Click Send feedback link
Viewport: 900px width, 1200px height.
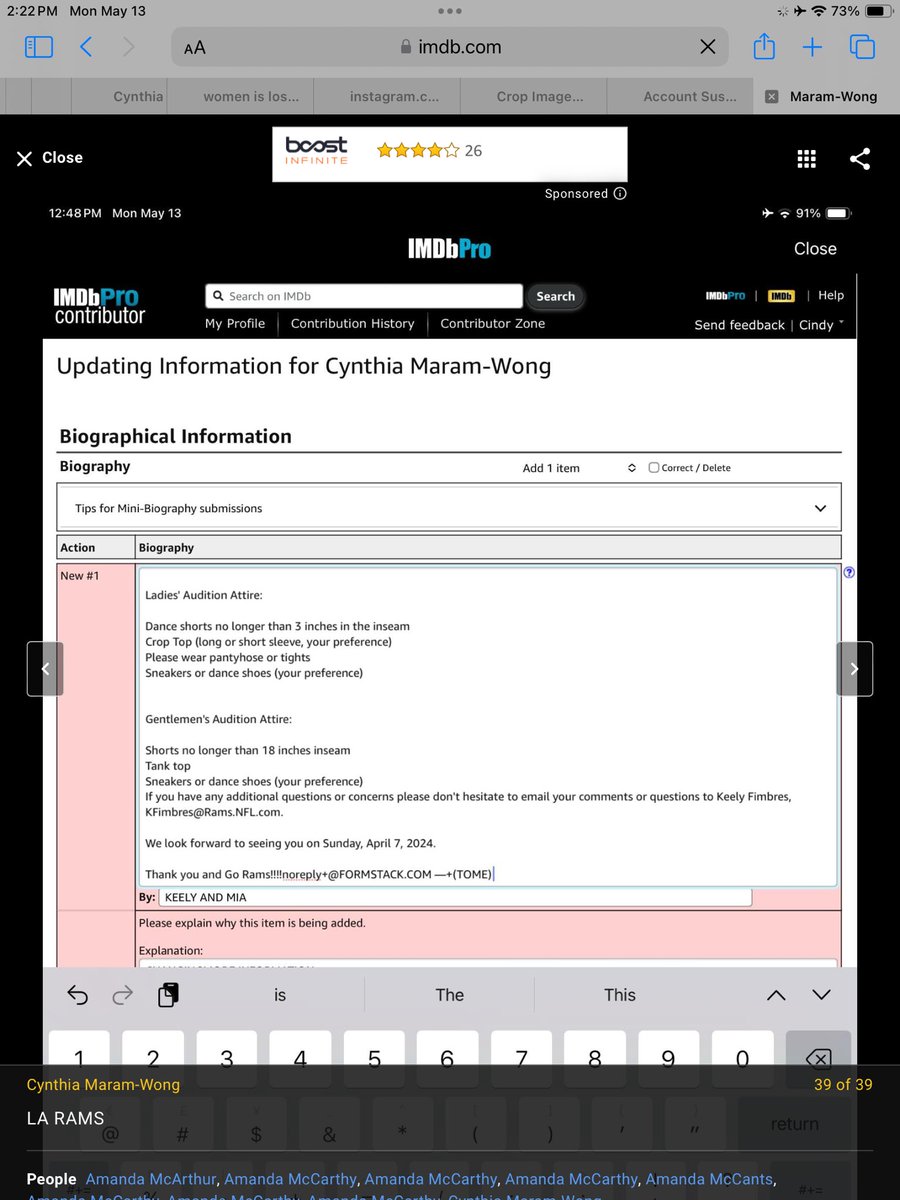click(740, 325)
